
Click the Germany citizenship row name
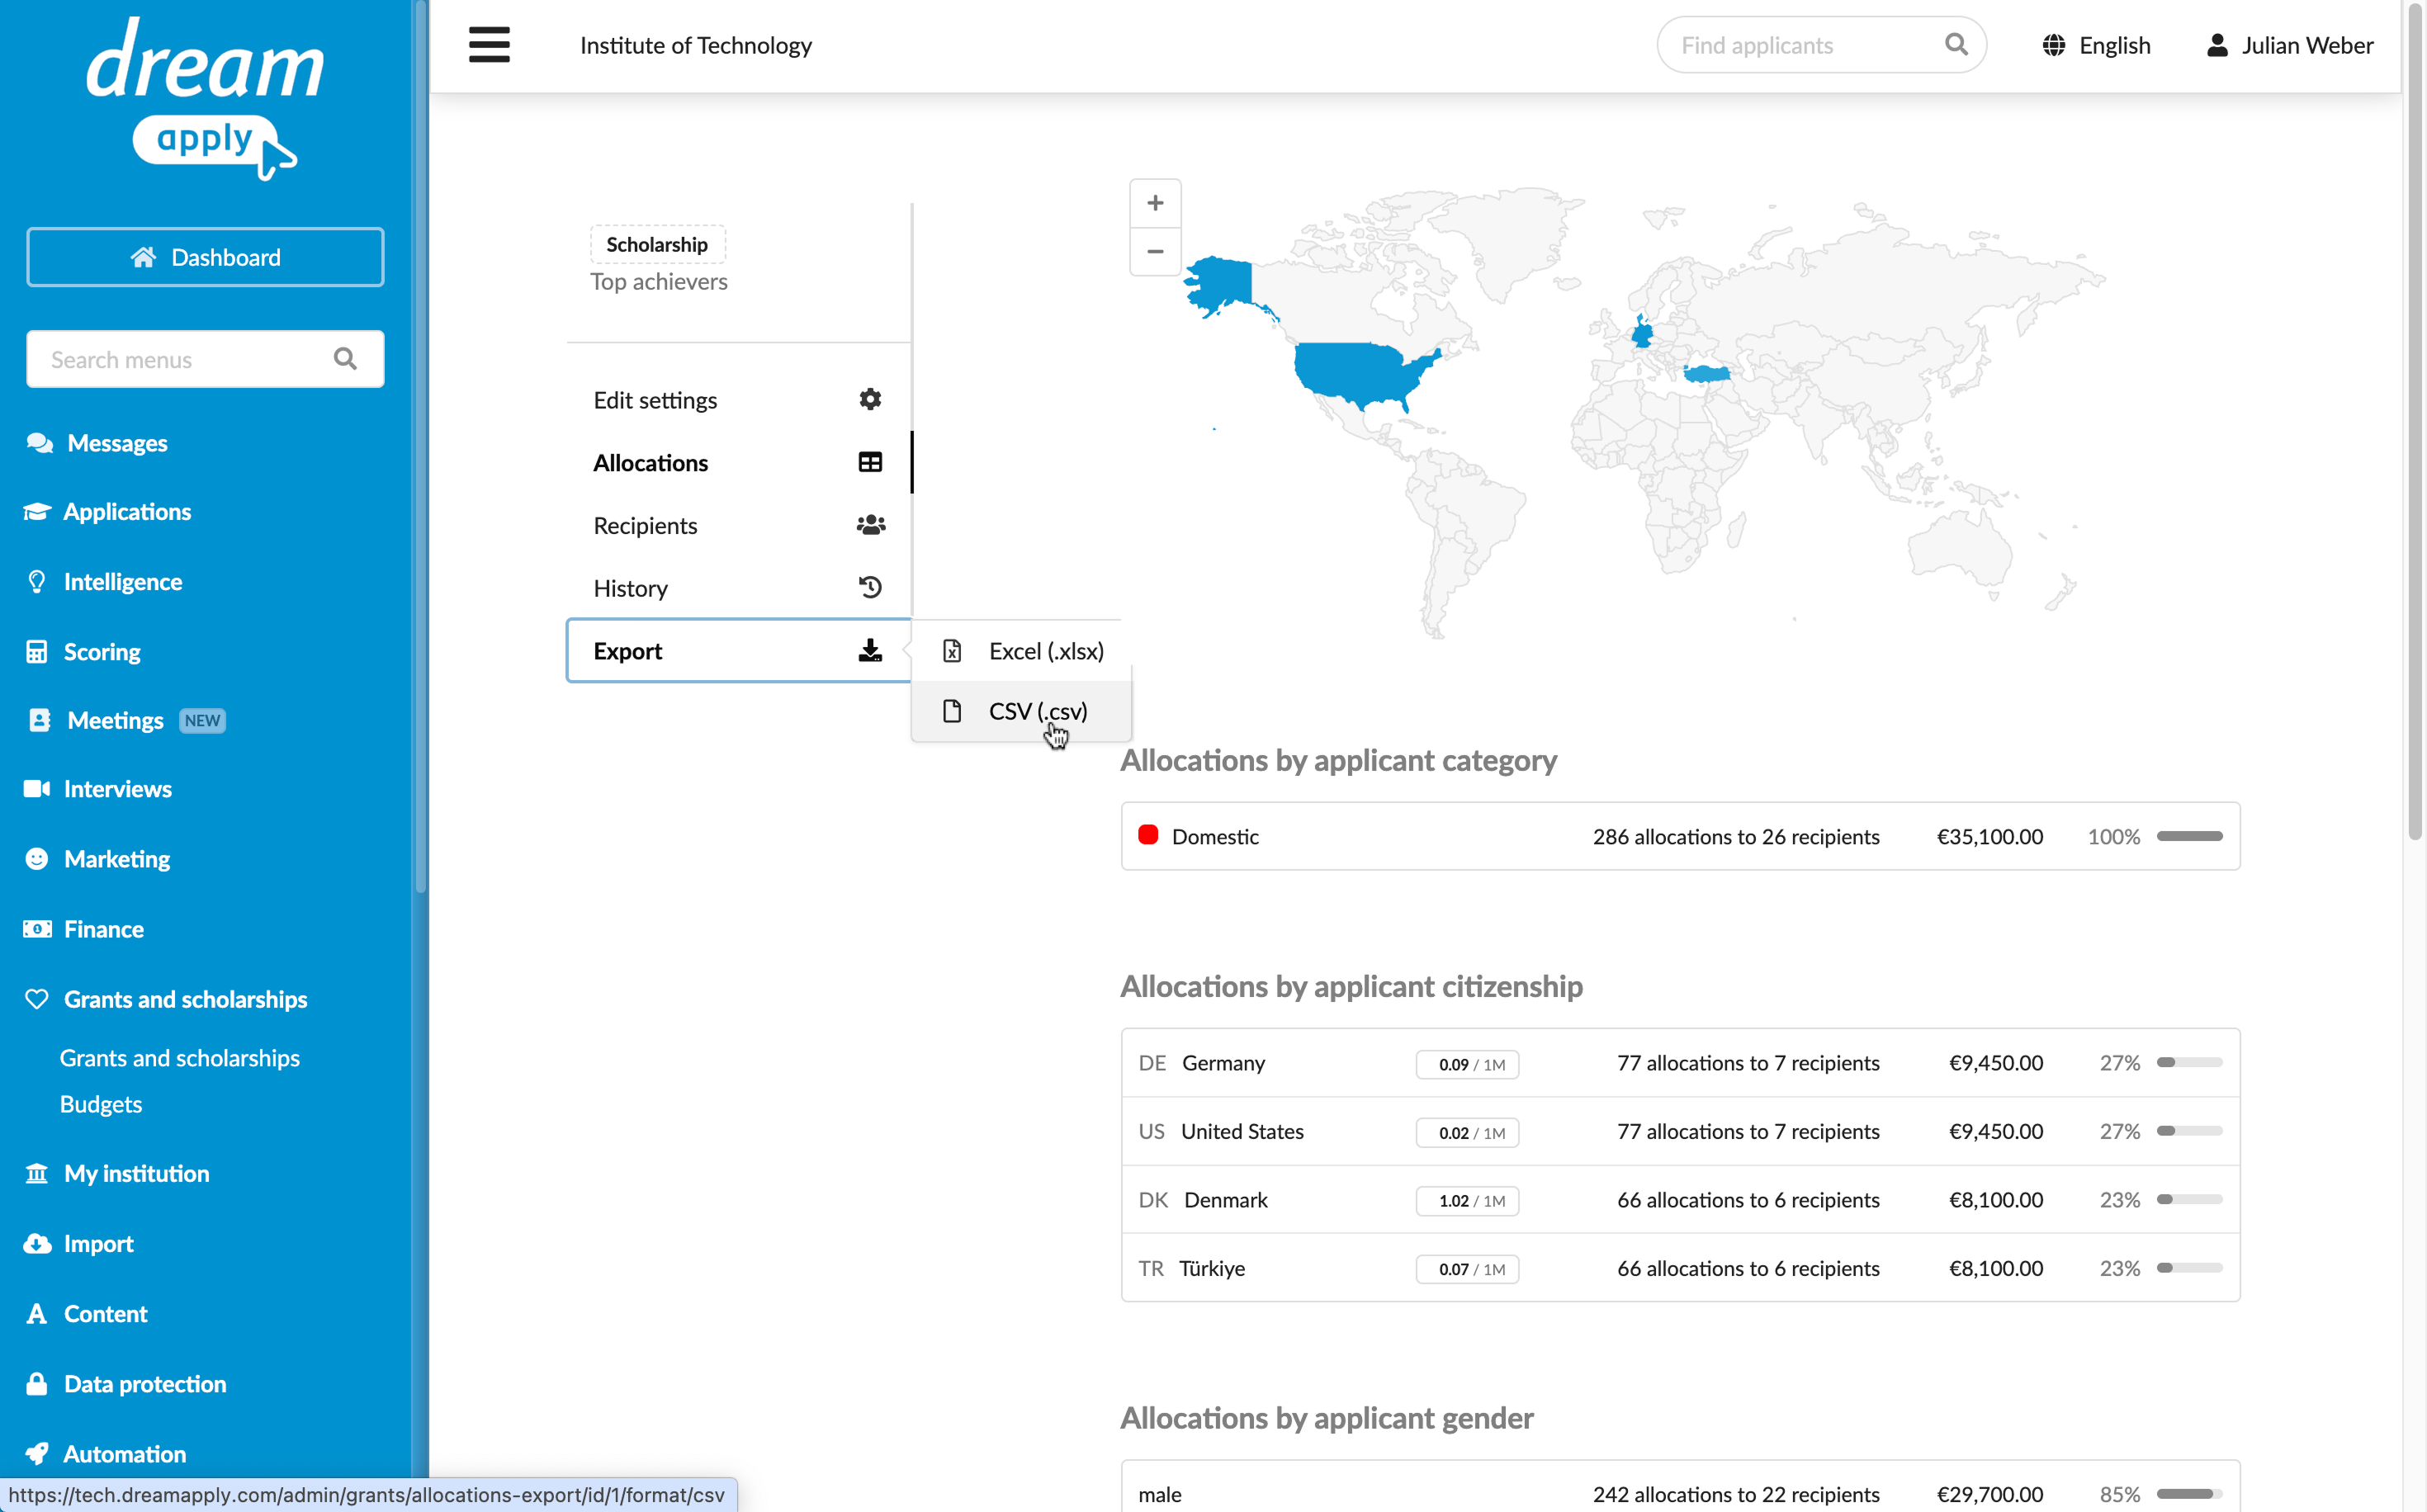(x=1223, y=1063)
